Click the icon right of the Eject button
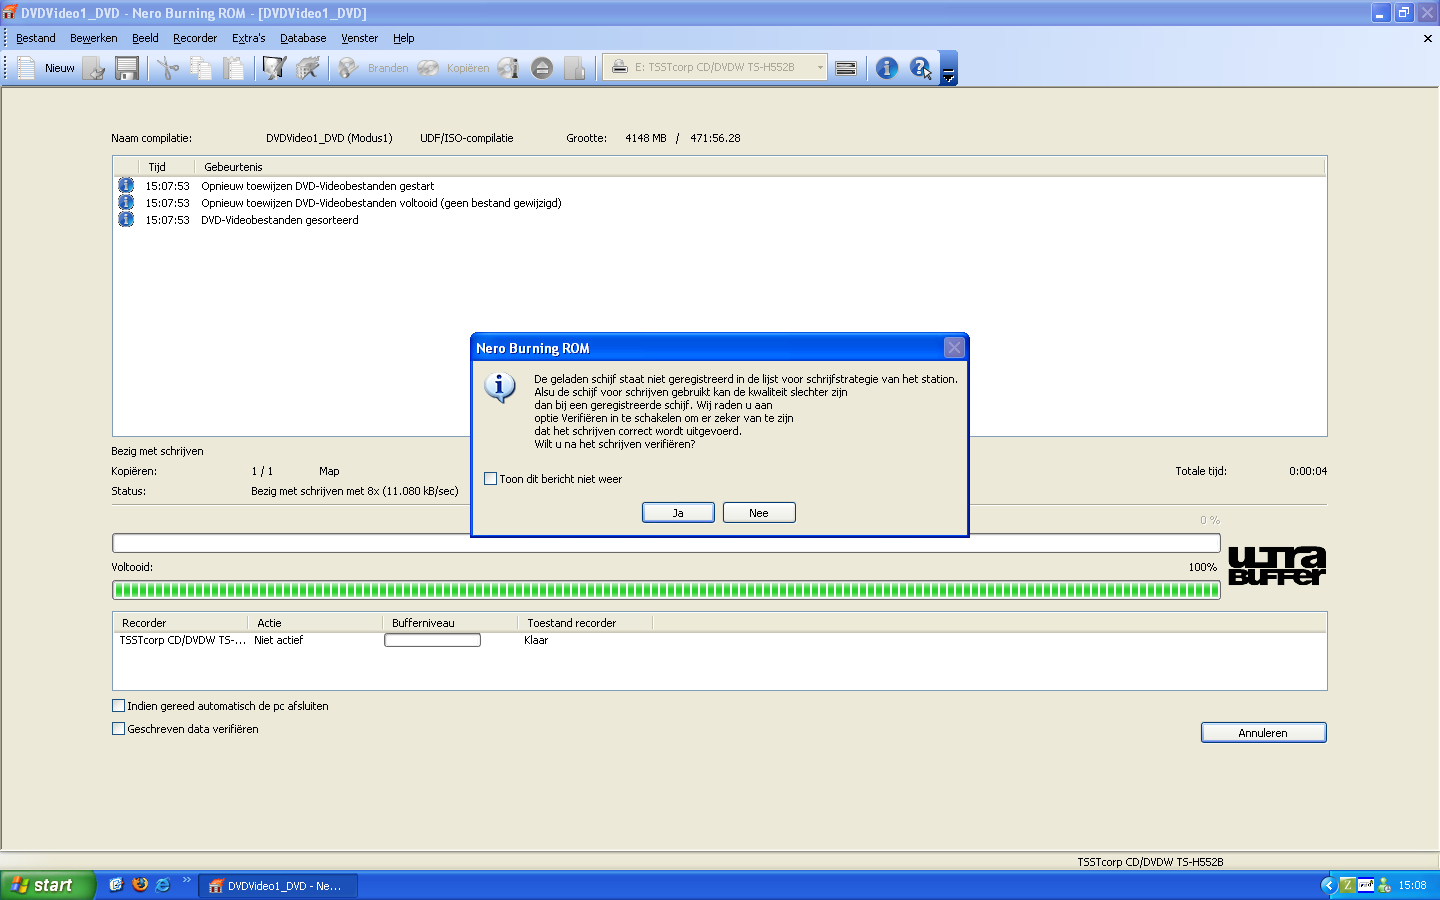 pyautogui.click(x=575, y=68)
